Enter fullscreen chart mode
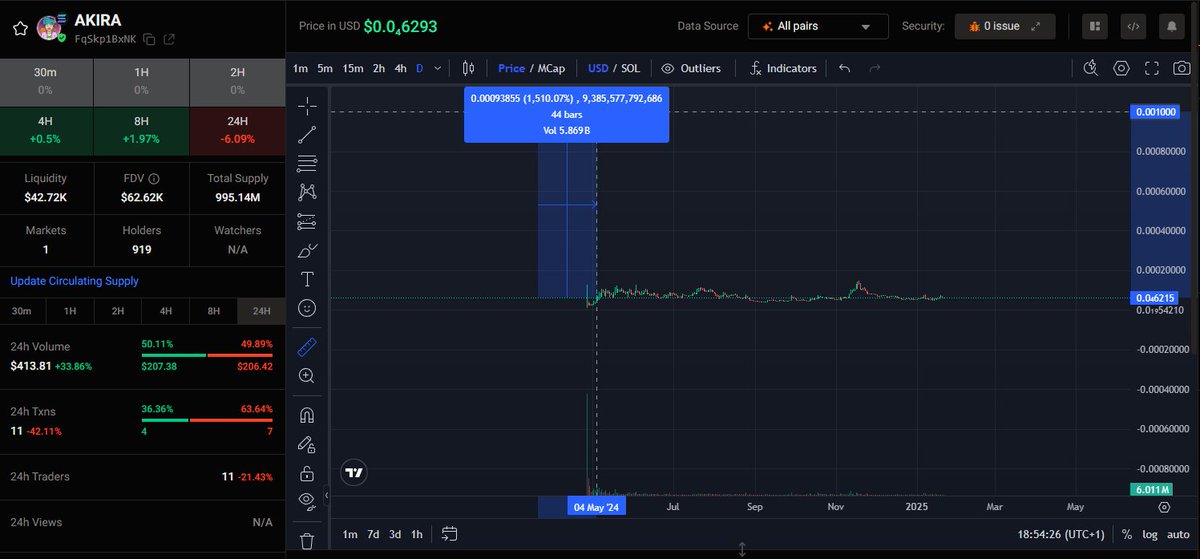Viewport: 1200px width, 559px height. click(1152, 68)
